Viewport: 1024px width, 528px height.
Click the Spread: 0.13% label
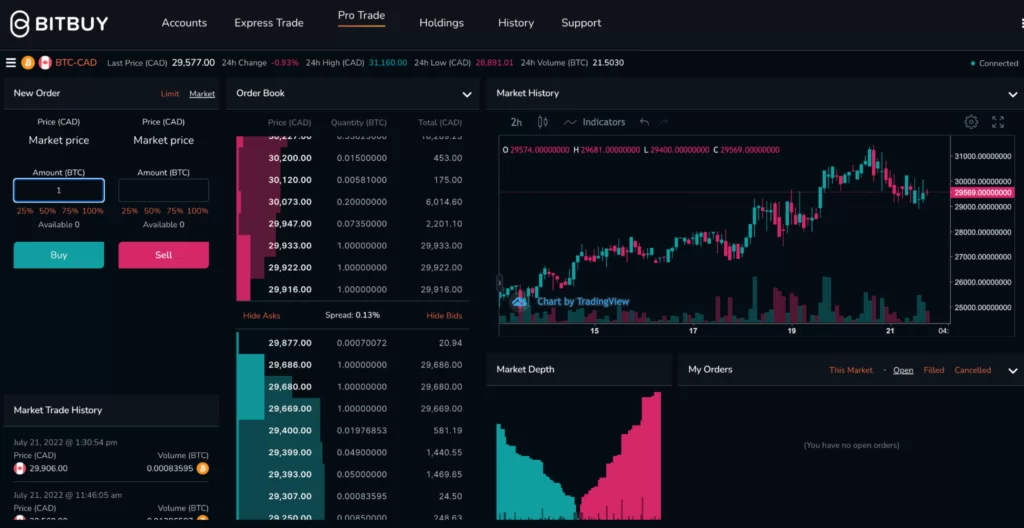point(353,316)
